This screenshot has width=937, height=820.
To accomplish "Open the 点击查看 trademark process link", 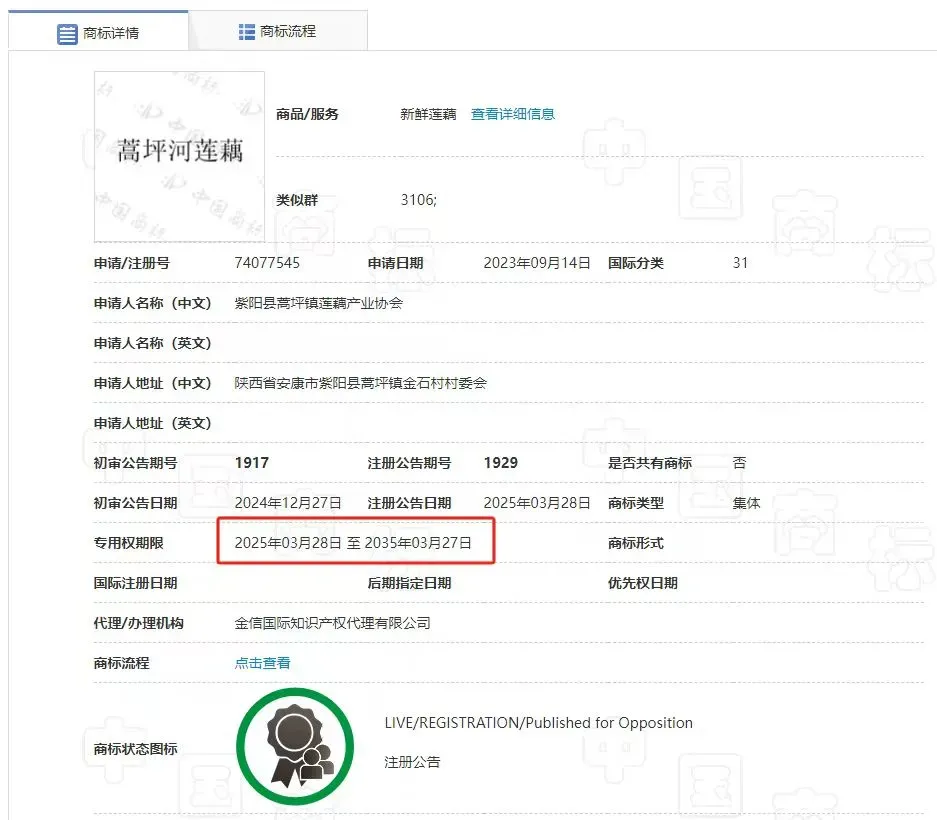I will click(262, 663).
